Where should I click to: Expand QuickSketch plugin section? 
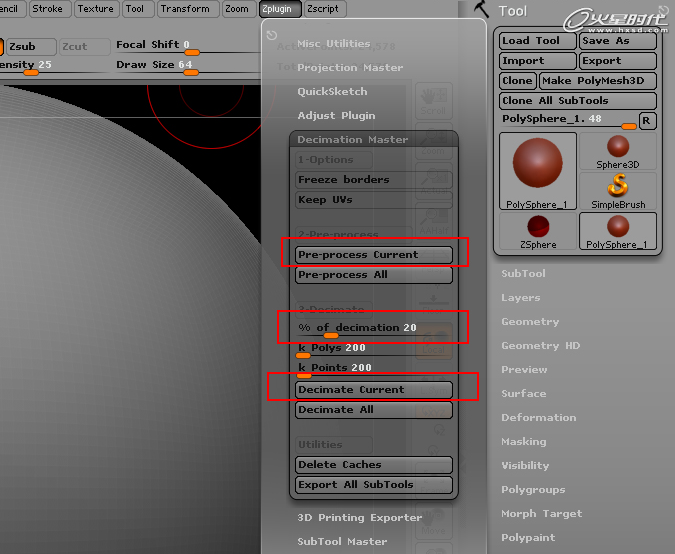tap(332, 92)
